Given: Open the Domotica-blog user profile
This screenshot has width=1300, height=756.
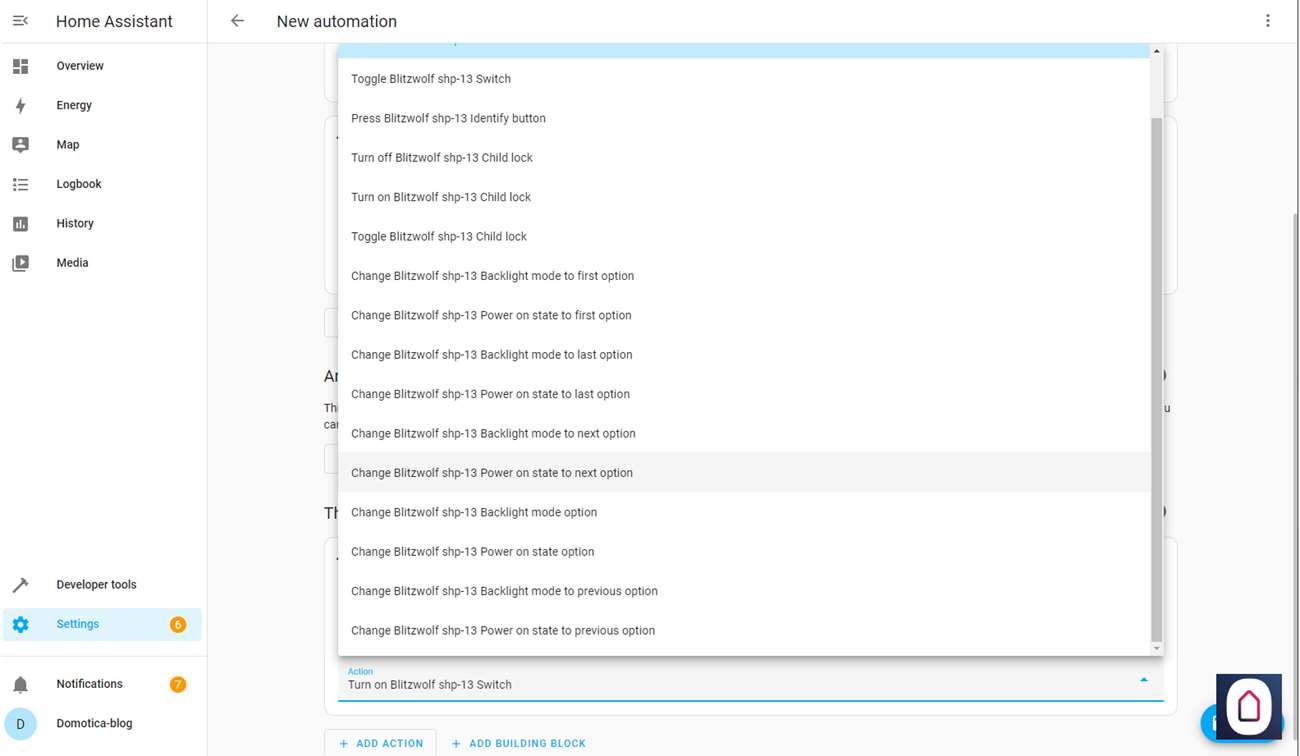Looking at the screenshot, I should 94,723.
